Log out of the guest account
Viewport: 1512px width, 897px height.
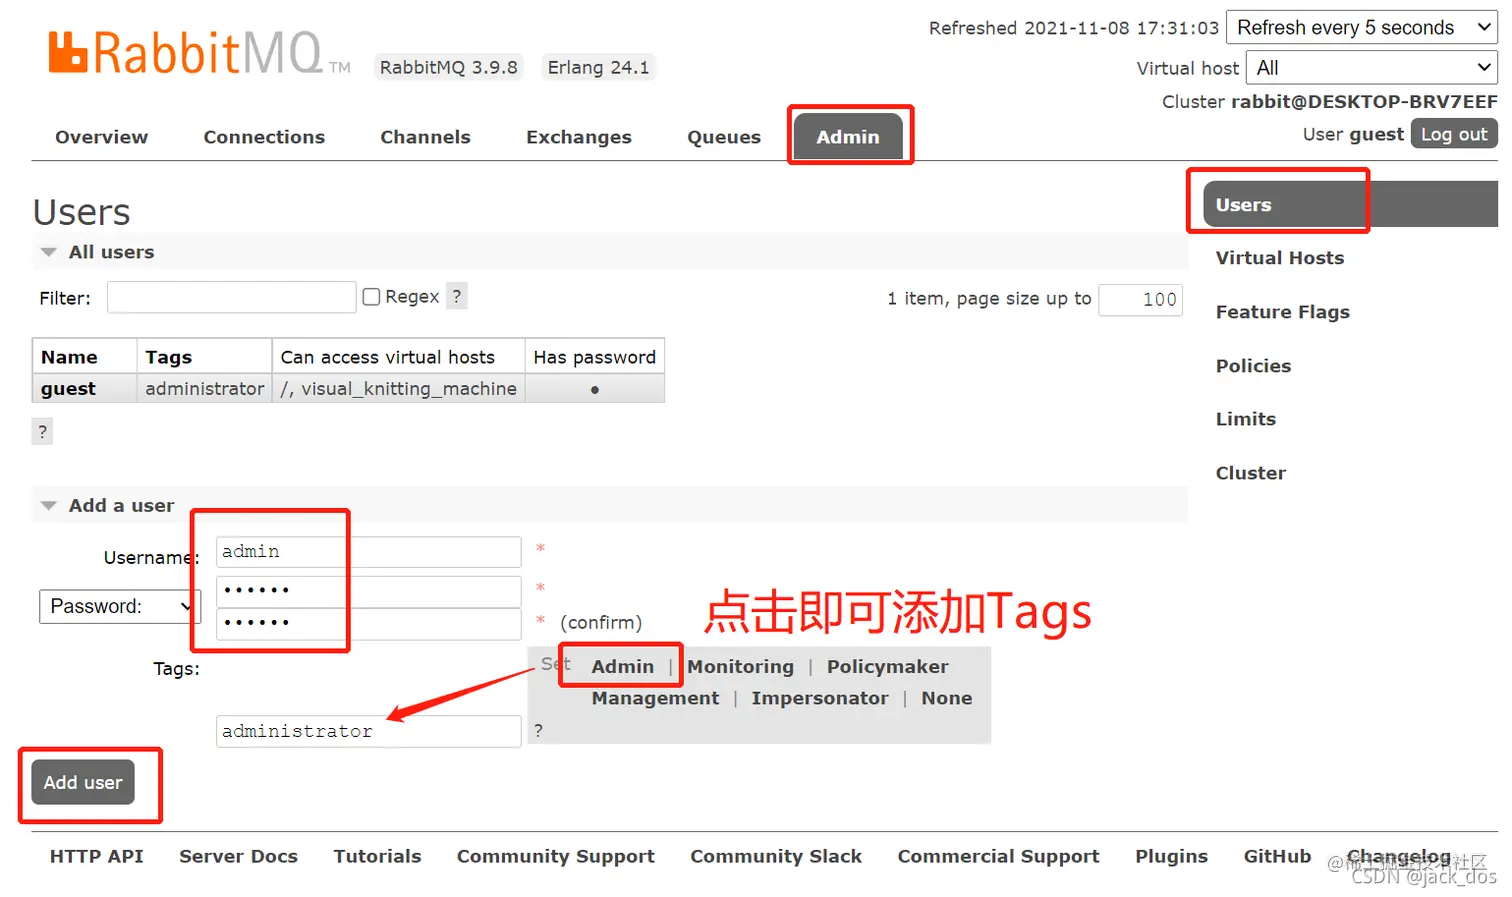1453,134
